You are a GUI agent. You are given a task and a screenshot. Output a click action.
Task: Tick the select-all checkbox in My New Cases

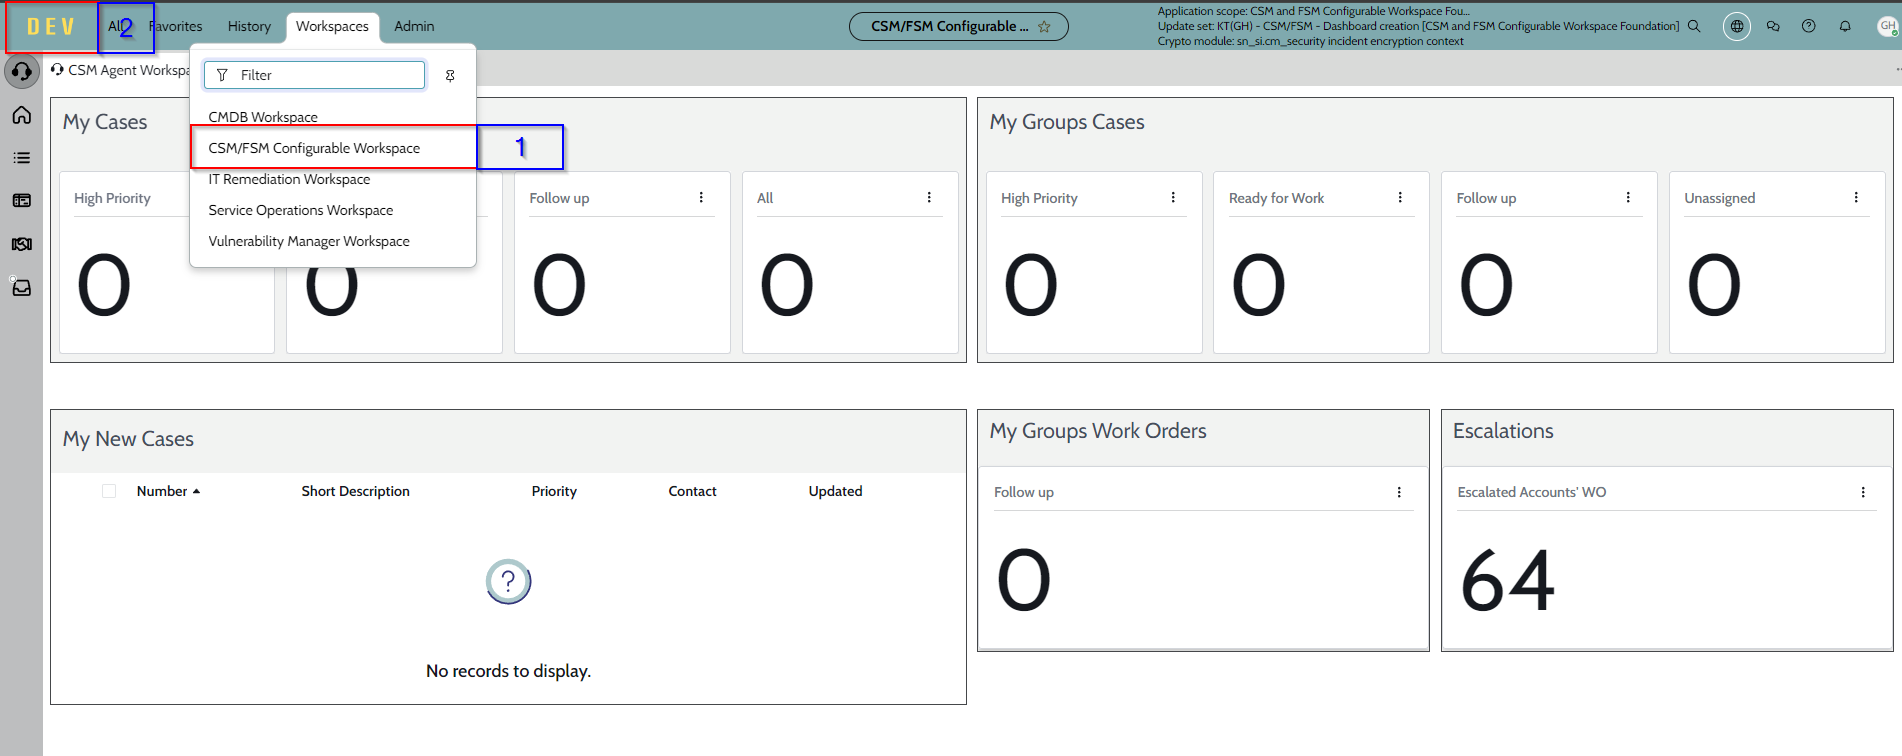pyautogui.click(x=109, y=491)
